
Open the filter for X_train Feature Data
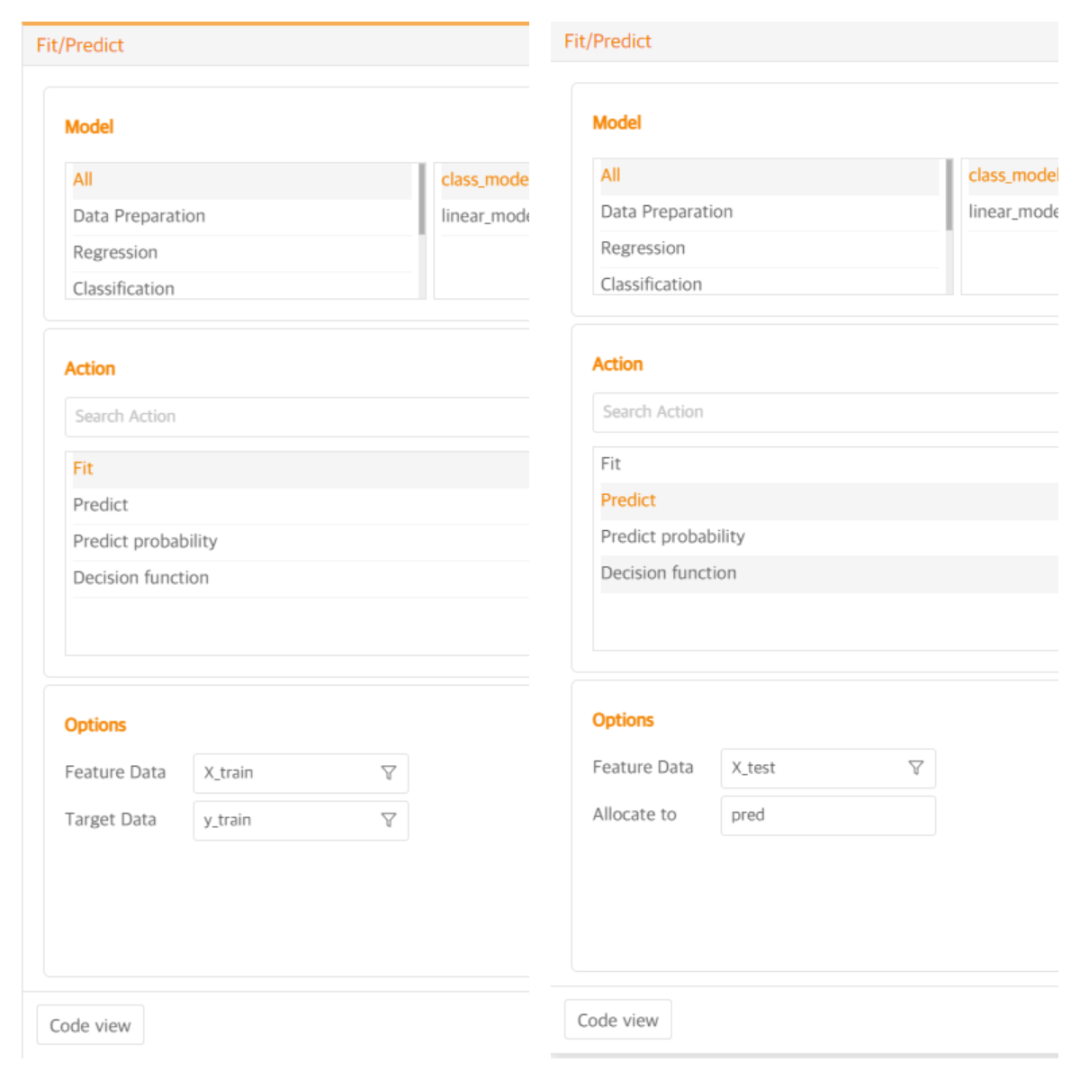coord(390,772)
